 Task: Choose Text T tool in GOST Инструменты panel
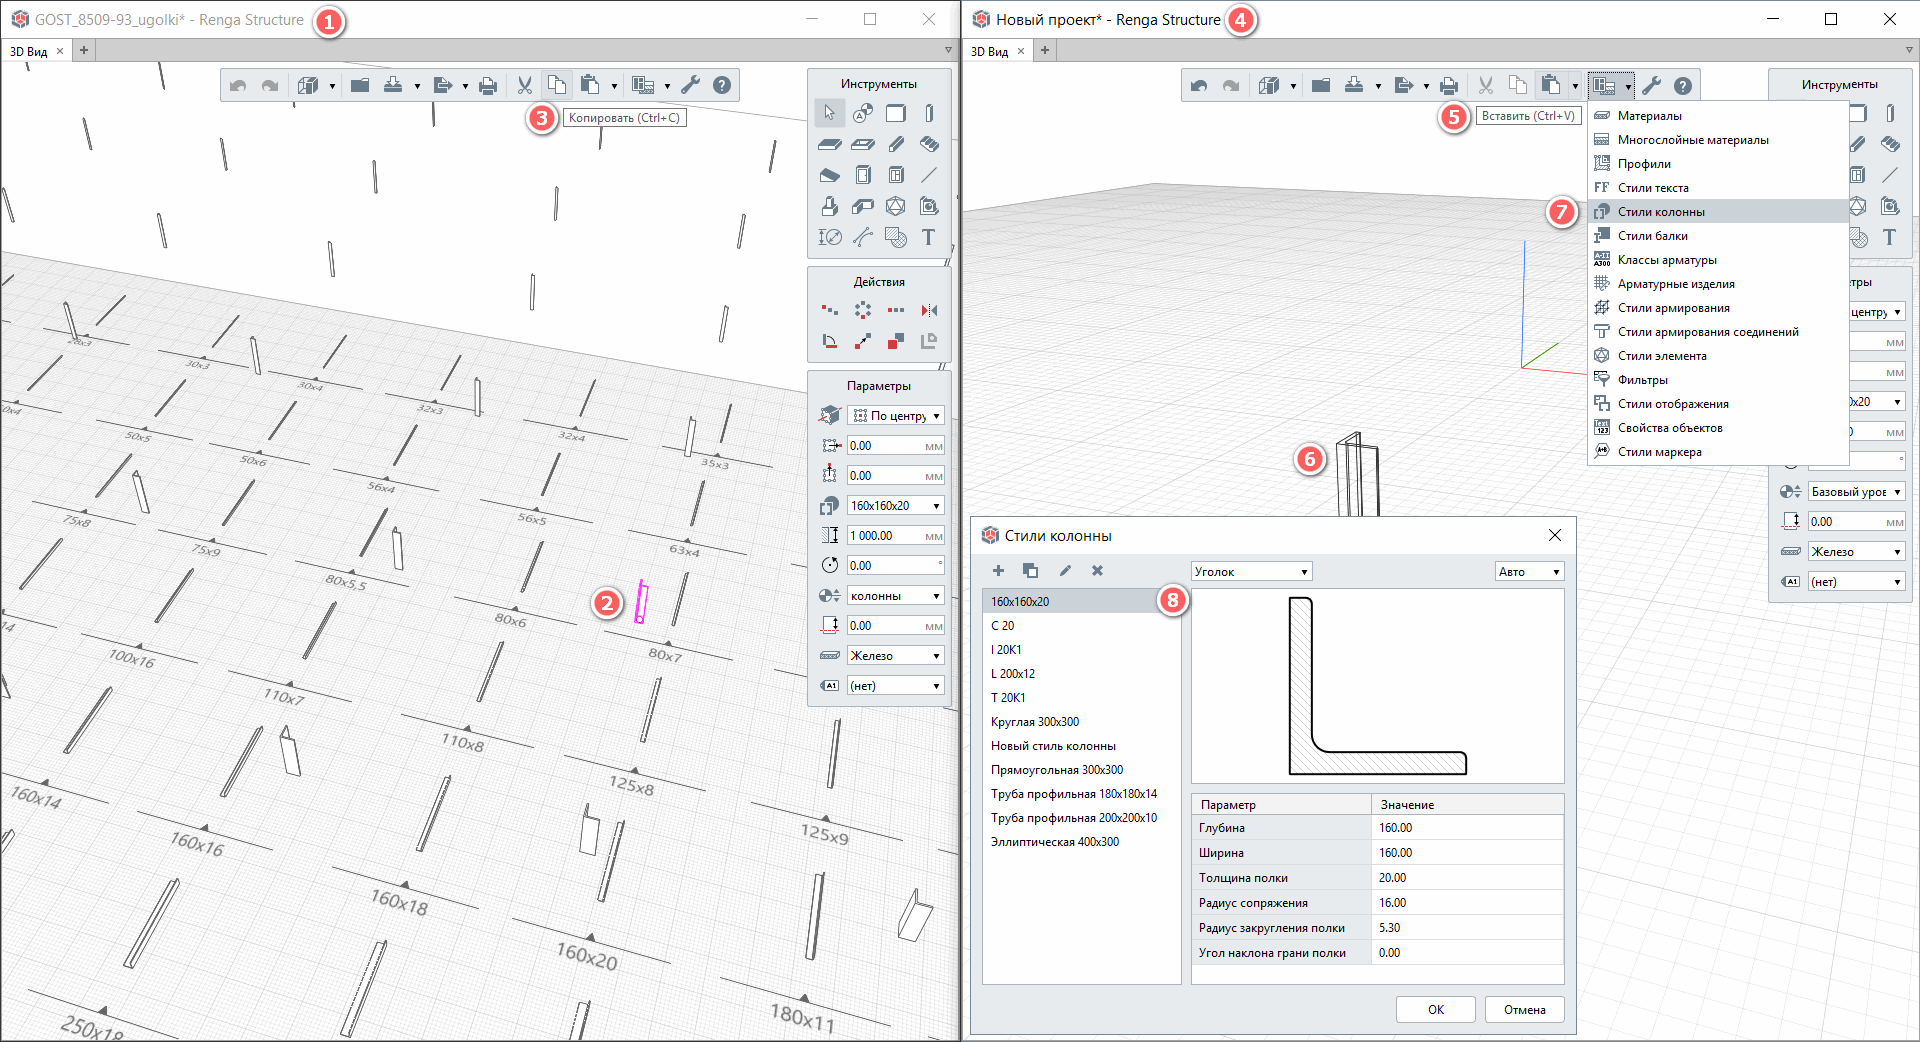(929, 237)
